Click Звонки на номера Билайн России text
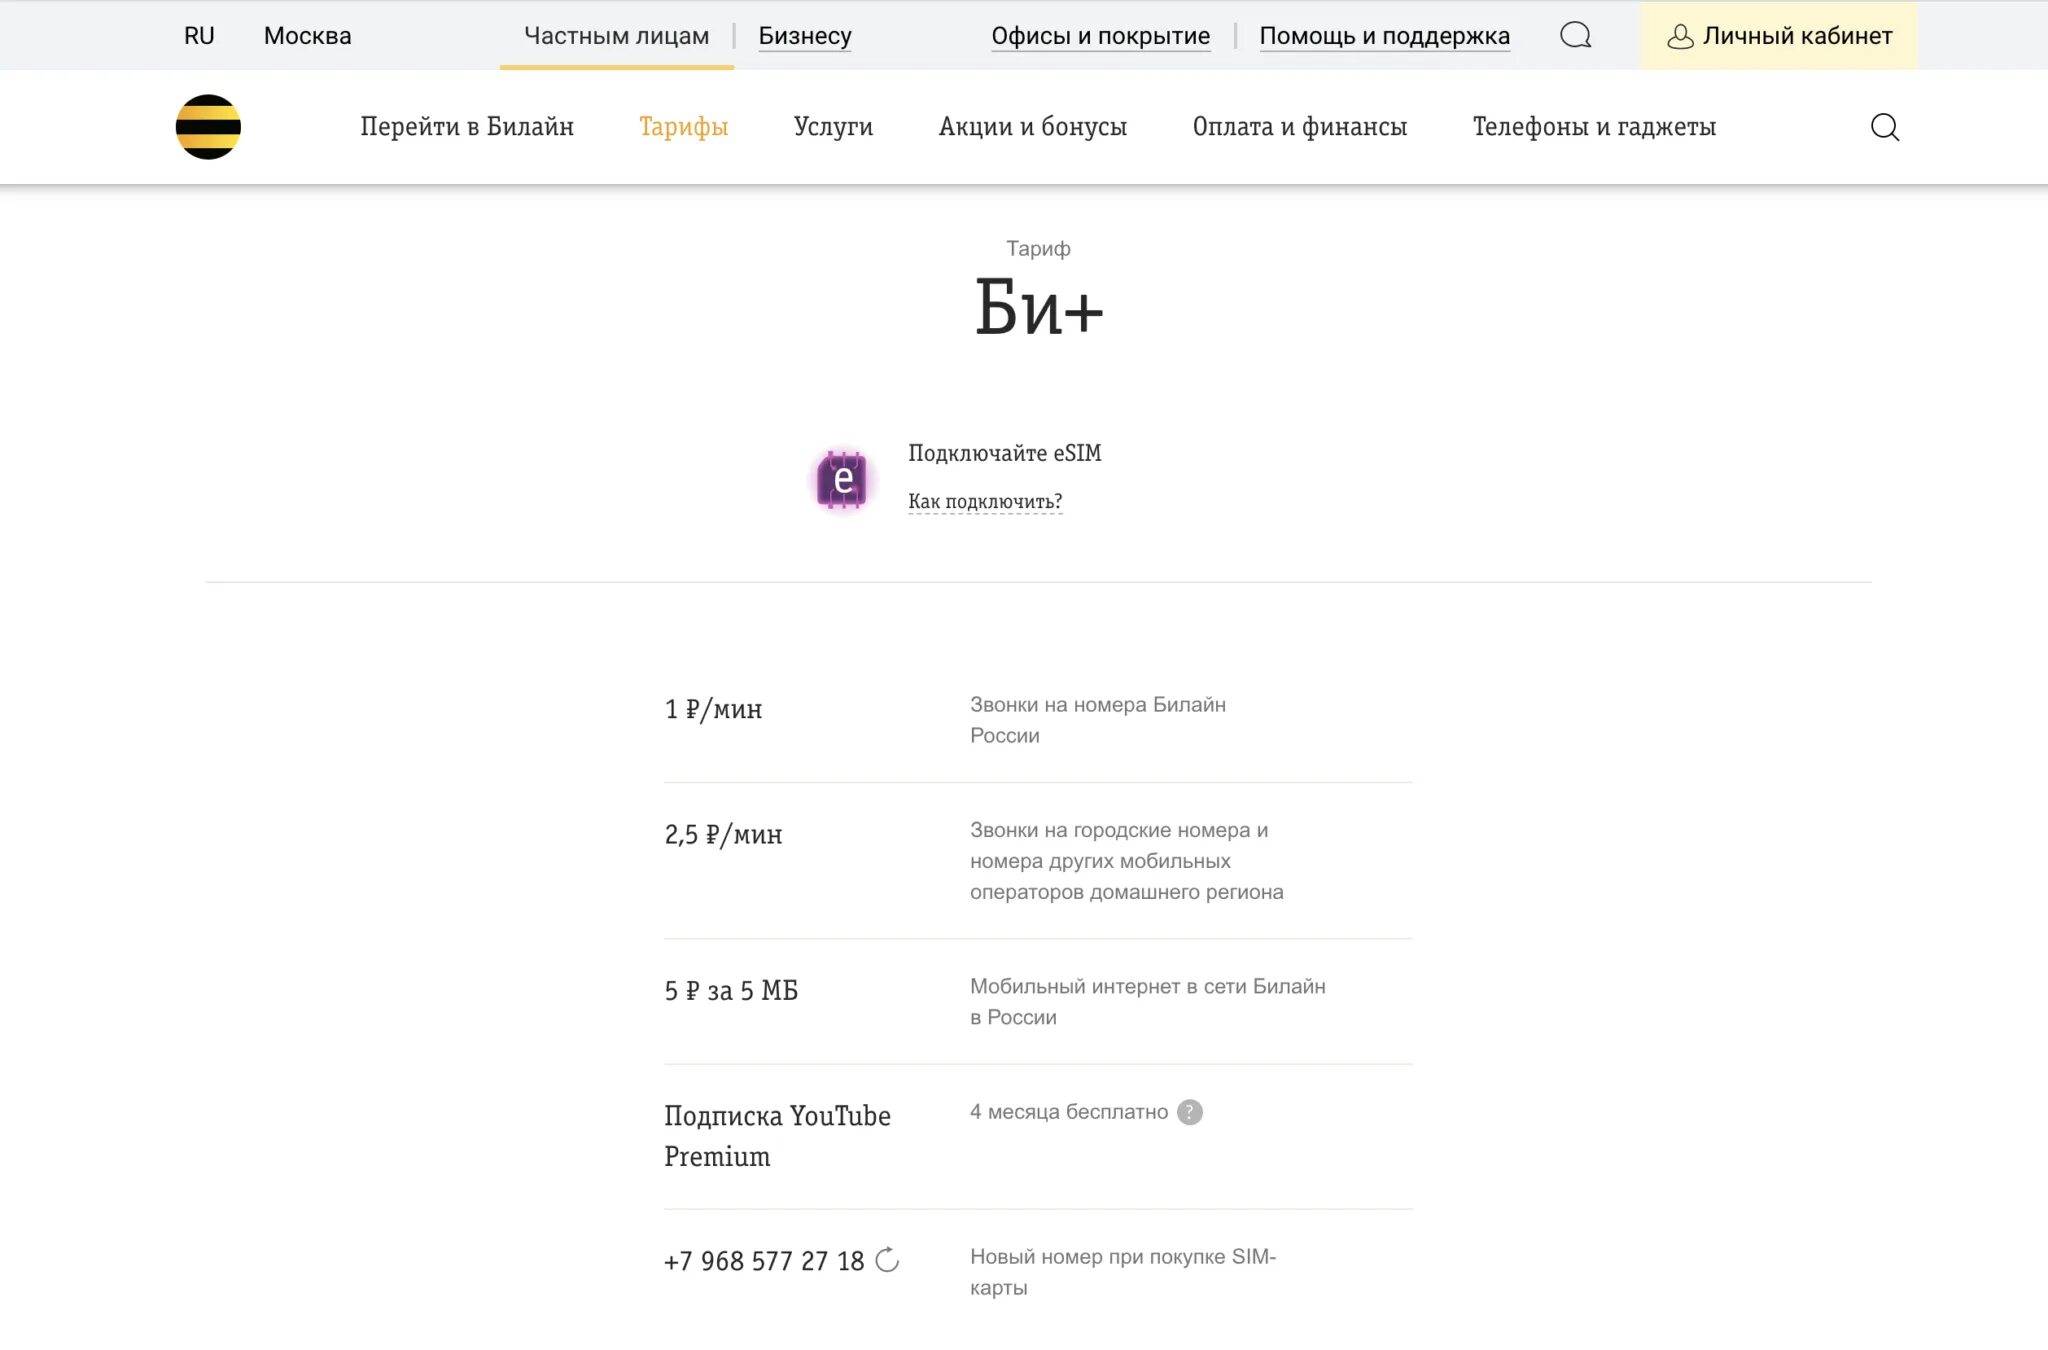The width and height of the screenshot is (2048, 1350). tap(1097, 720)
